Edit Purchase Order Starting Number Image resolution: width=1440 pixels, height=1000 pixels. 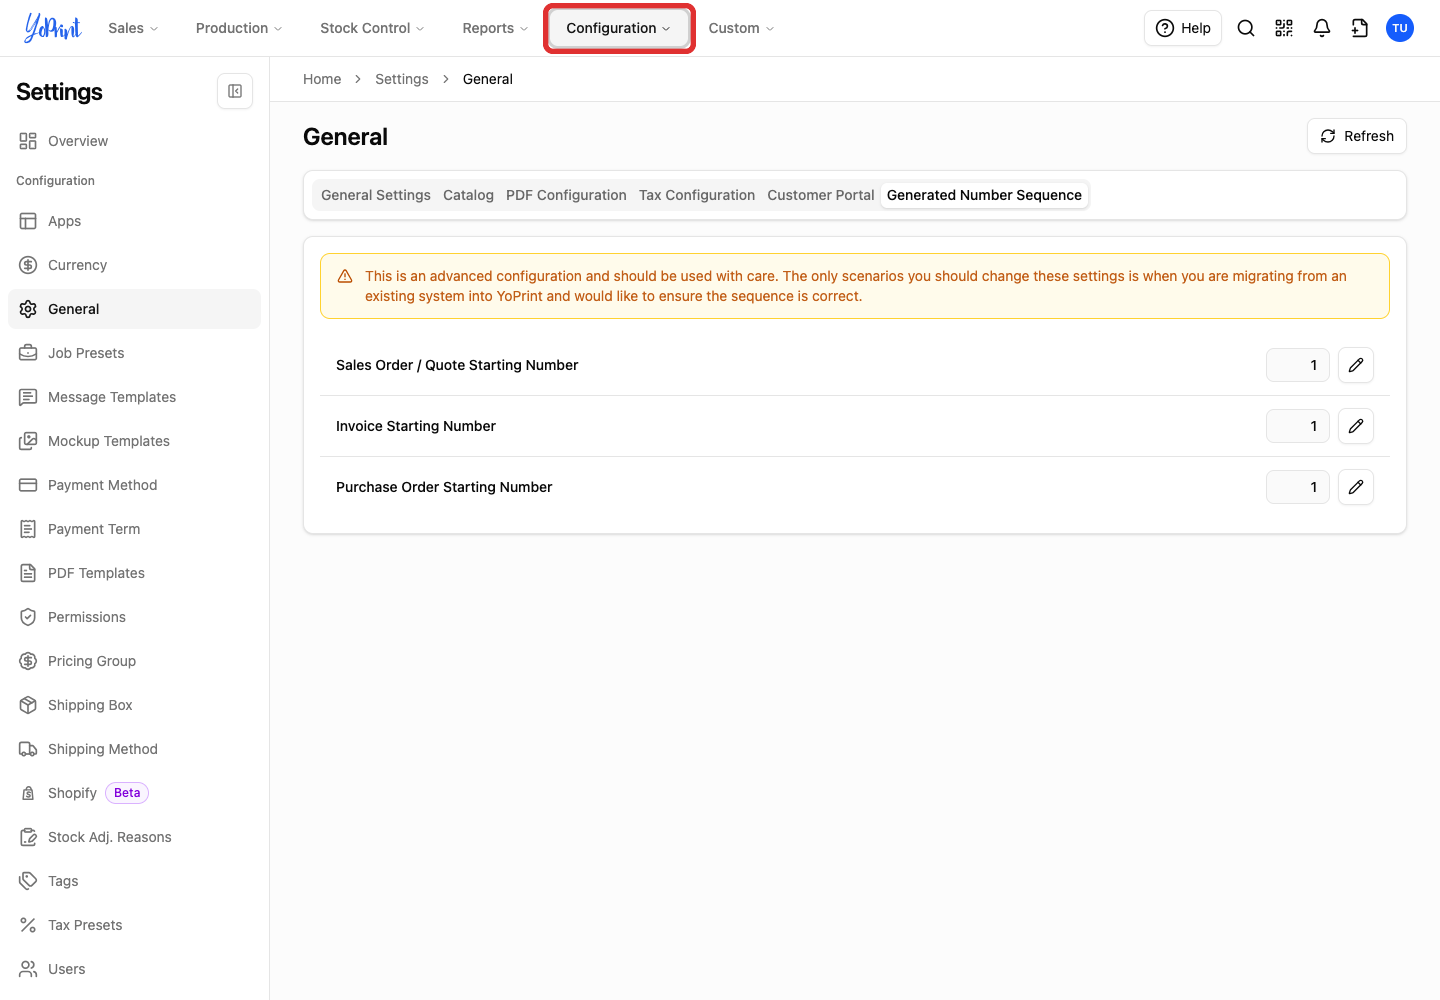click(1356, 487)
